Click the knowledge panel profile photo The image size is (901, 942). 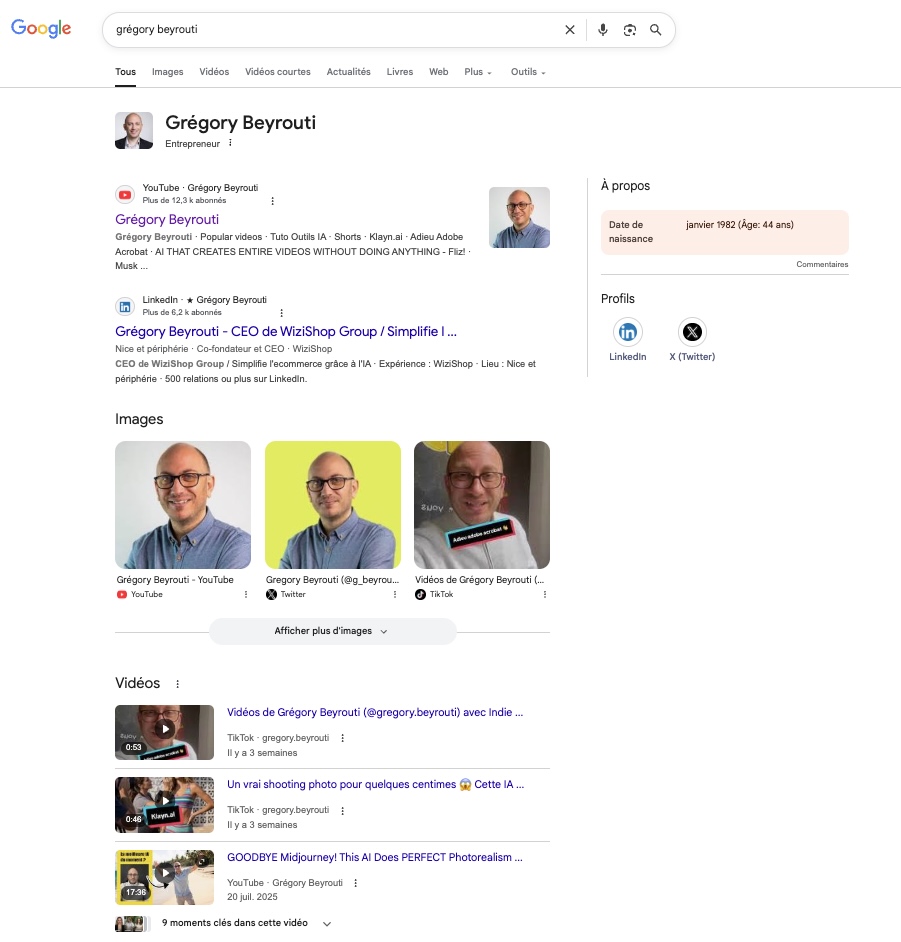(134, 130)
